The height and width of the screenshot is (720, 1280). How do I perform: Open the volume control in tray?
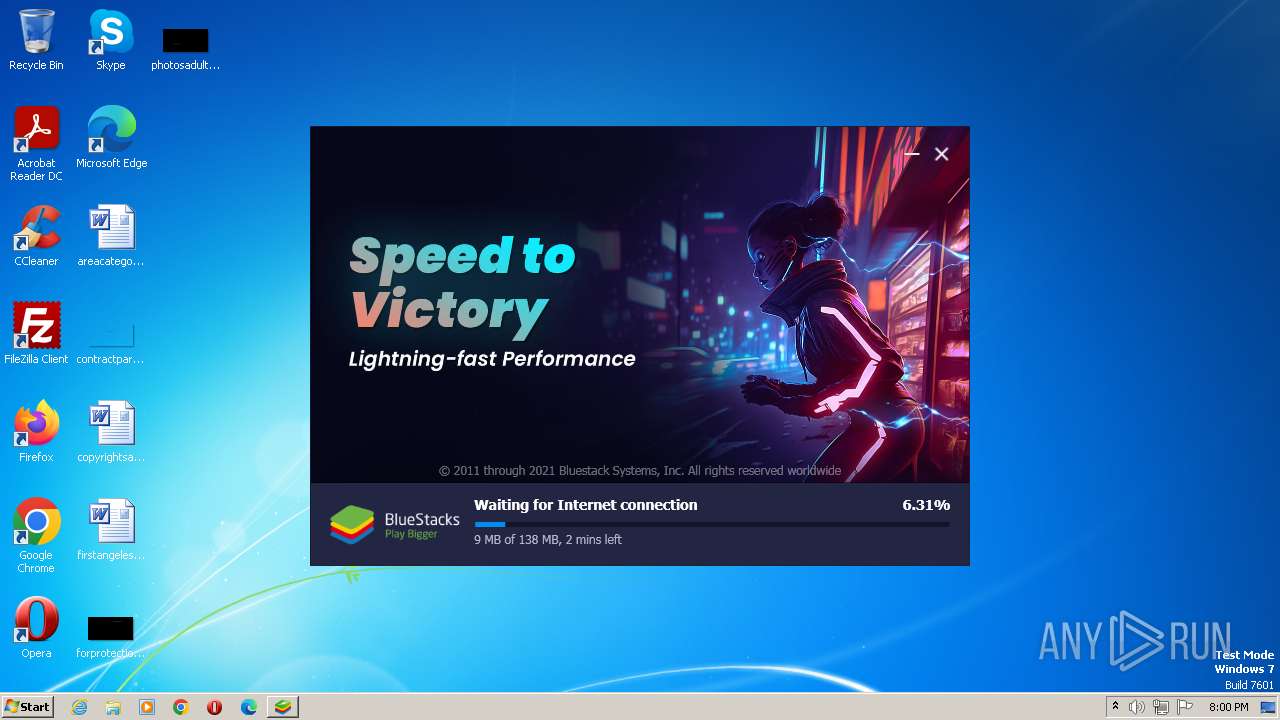[1137, 707]
